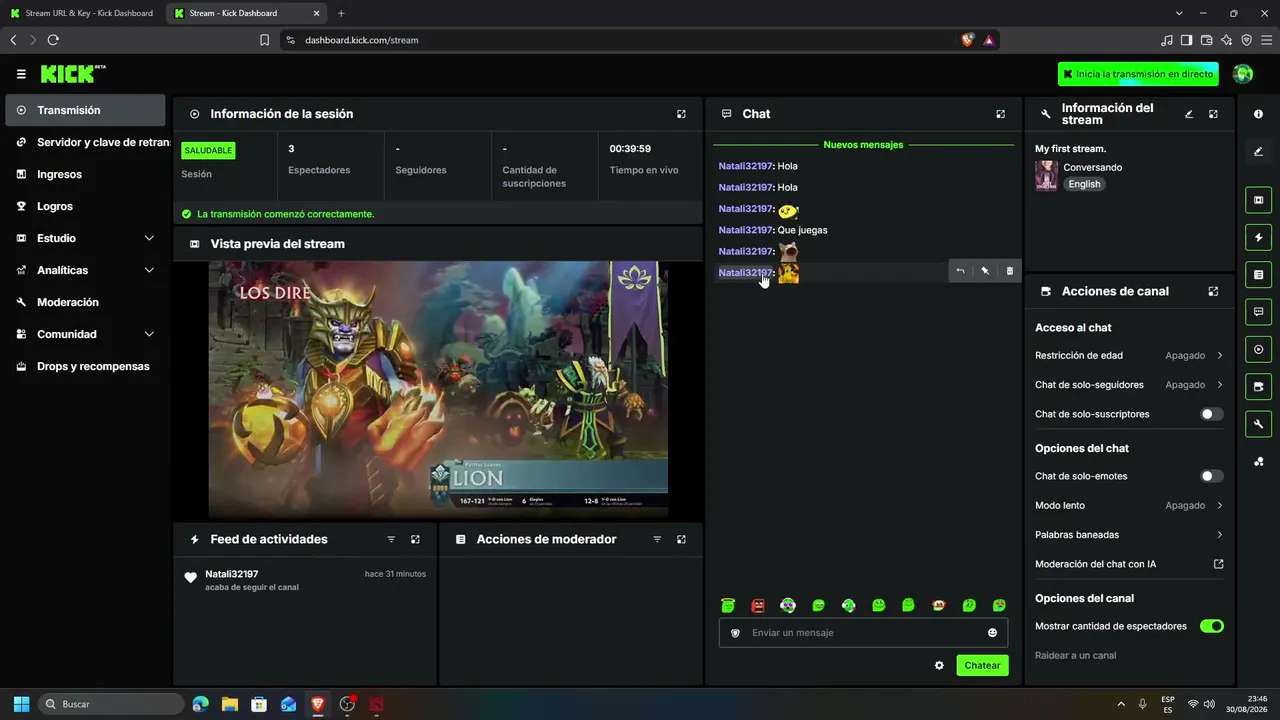
Task: Expand the Información de la sesión panel
Action: [x=681, y=114]
